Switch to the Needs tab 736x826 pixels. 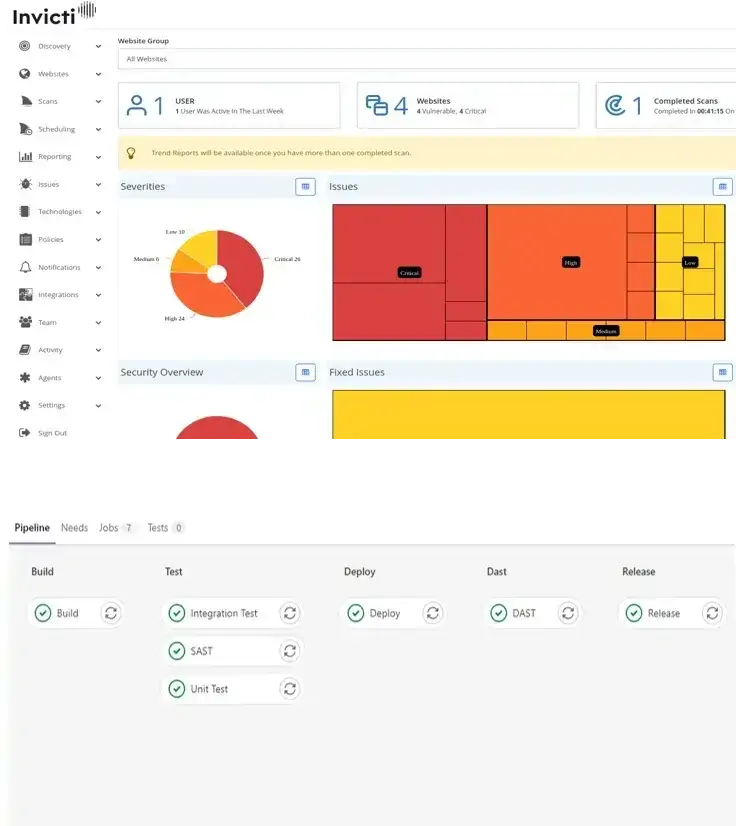tap(74, 528)
